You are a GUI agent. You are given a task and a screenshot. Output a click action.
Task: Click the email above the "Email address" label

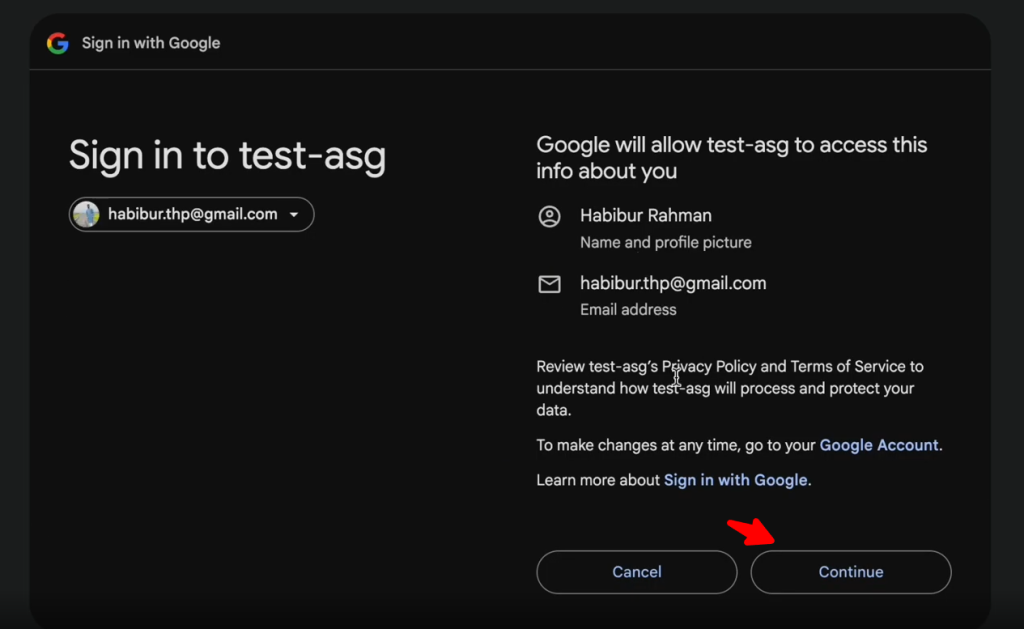[x=673, y=283]
